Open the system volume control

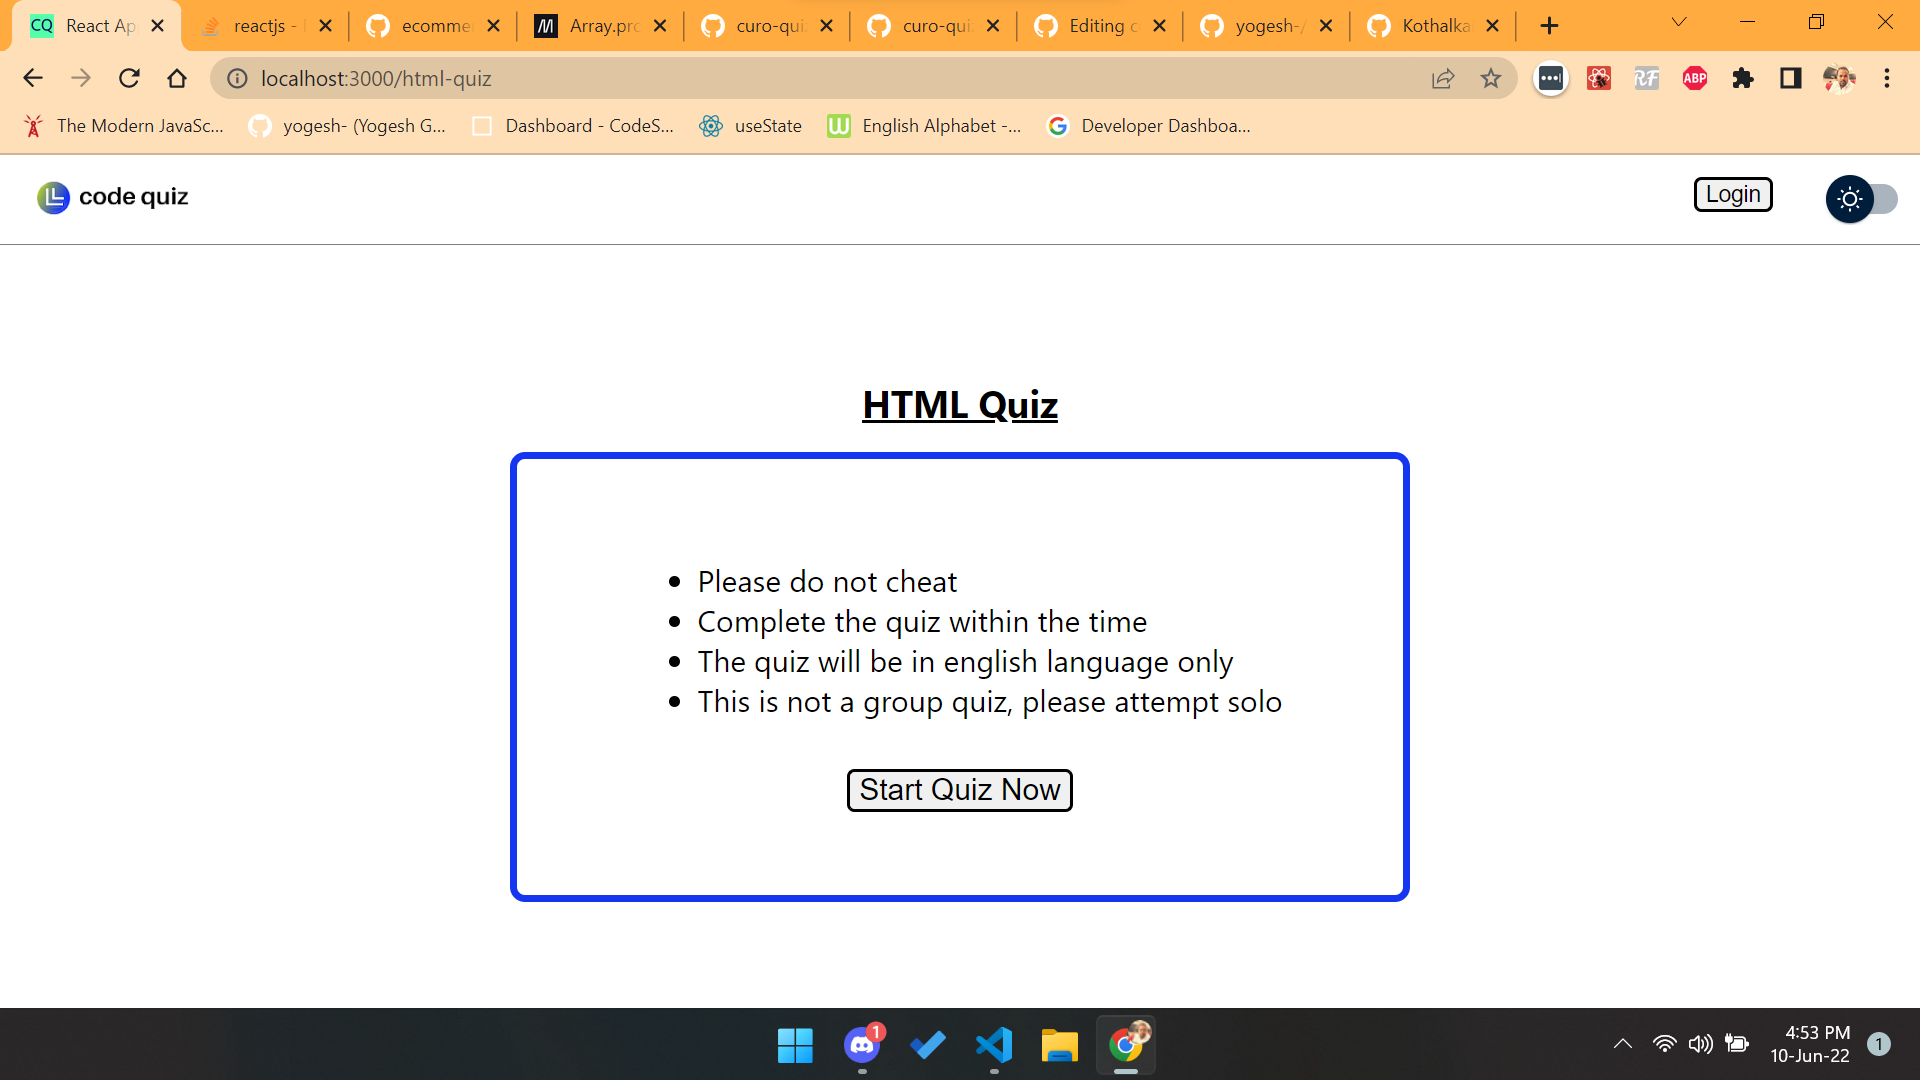coord(1700,1044)
